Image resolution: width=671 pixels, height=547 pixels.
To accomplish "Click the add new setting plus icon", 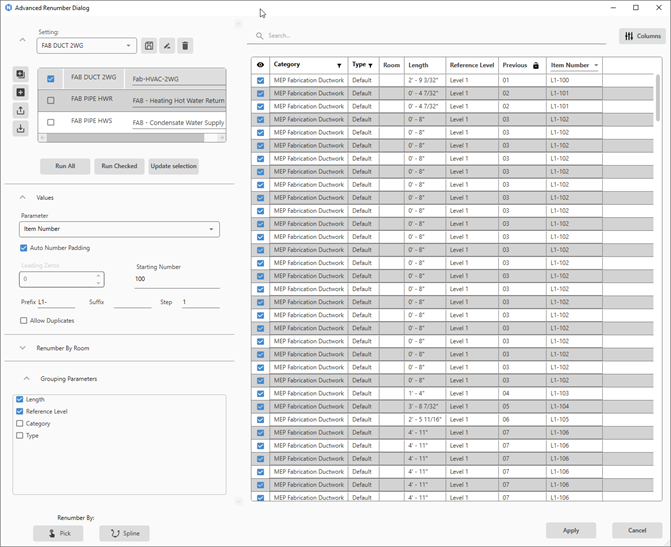I will point(21,92).
